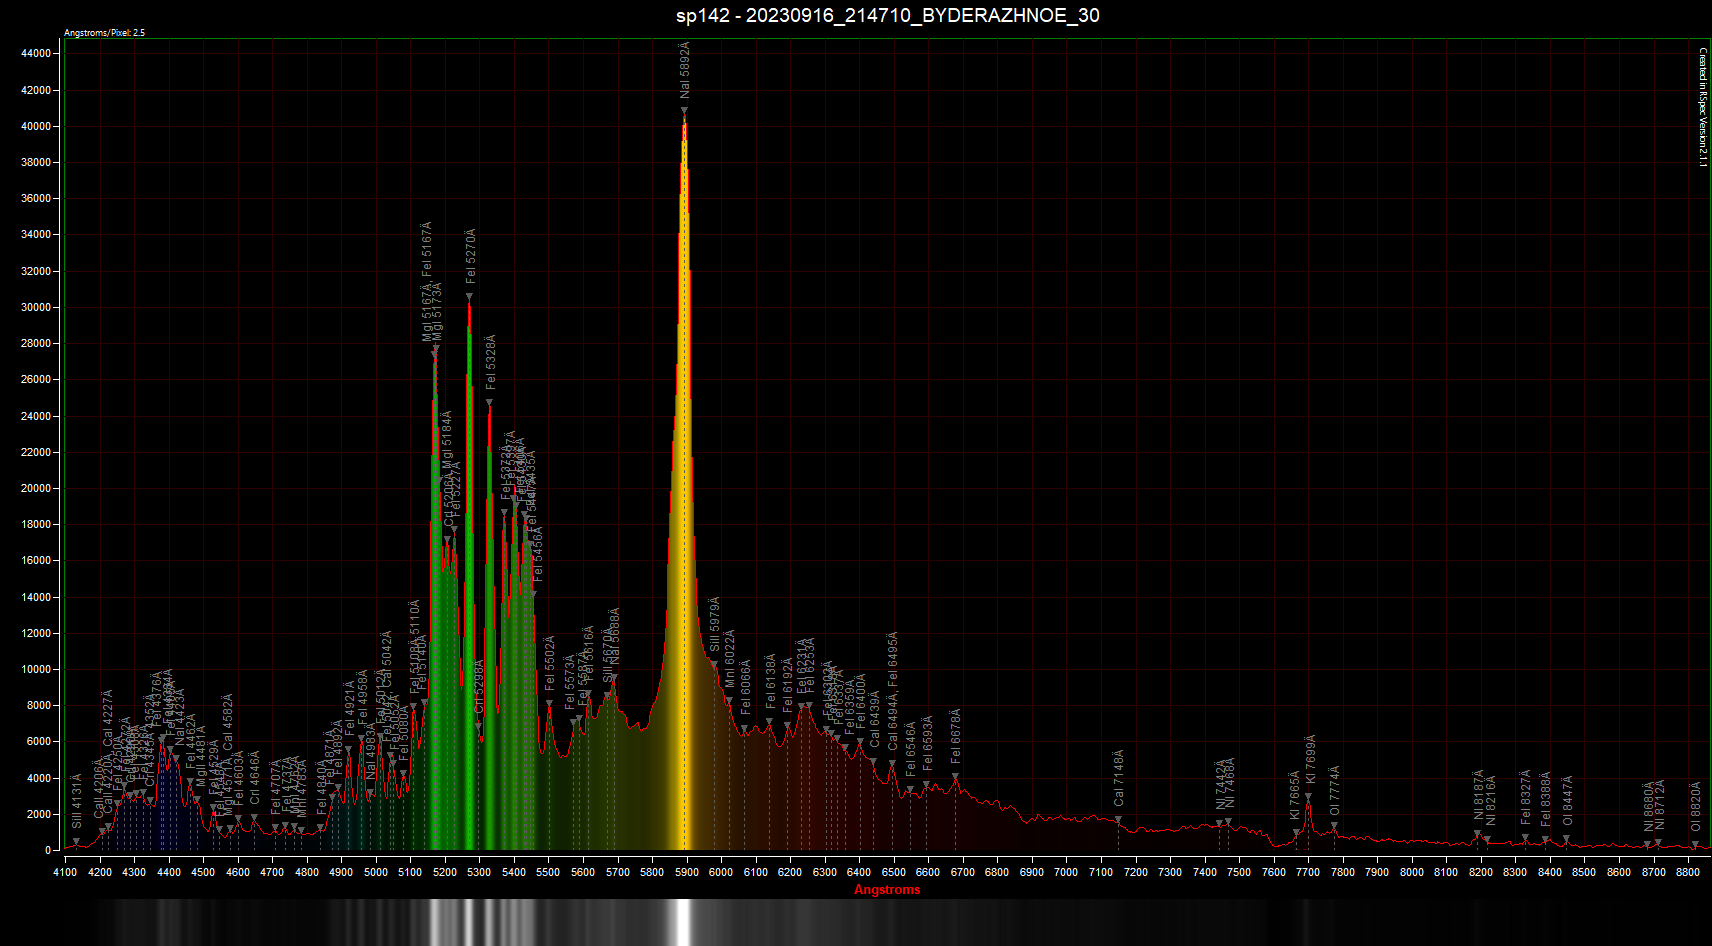Click the FeI 6138Å line label
This screenshot has height=946, width=1712.
(x=771, y=682)
